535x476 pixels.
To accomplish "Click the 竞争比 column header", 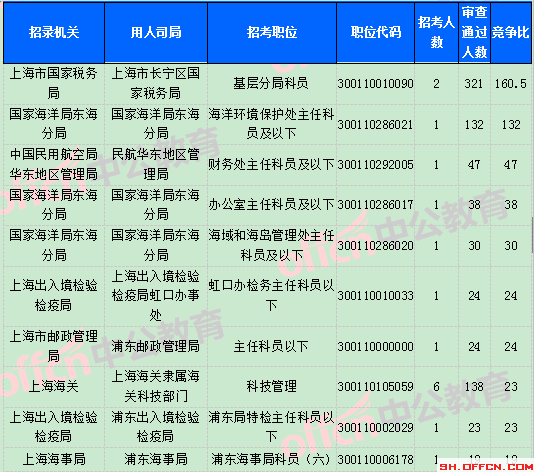I will tap(511, 33).
